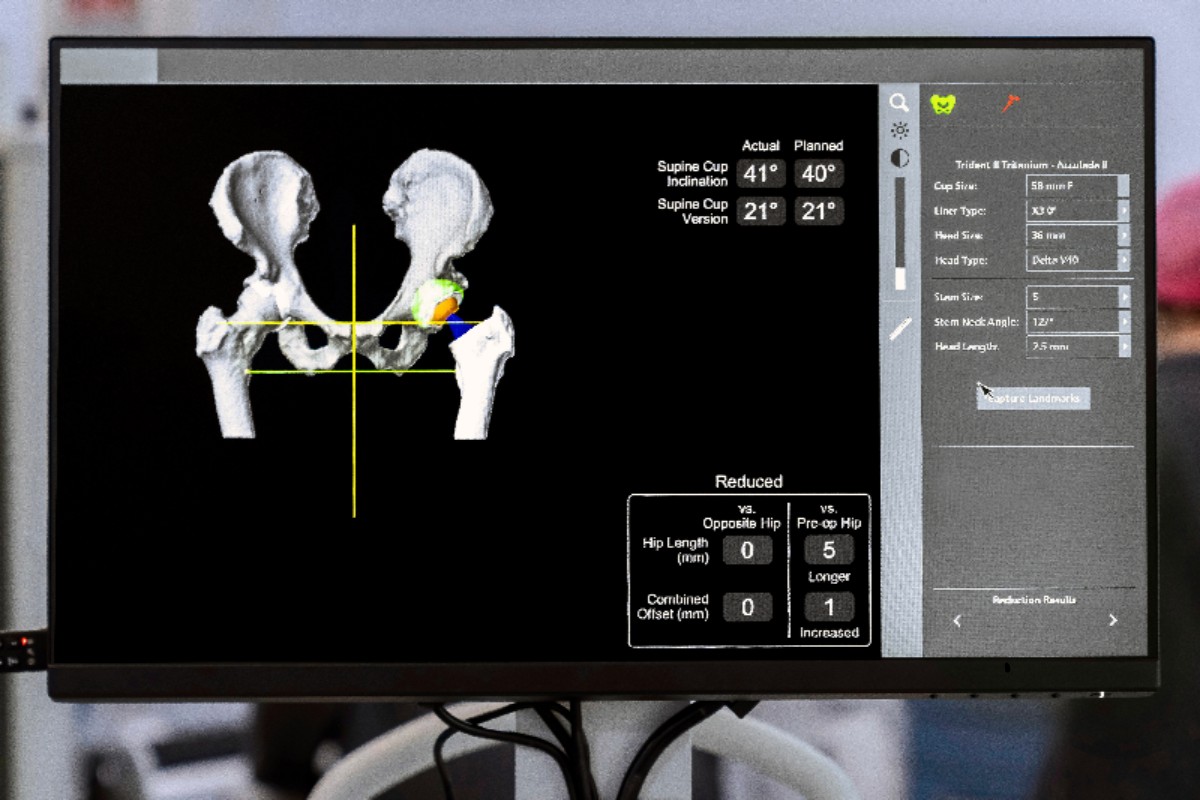This screenshot has width=1200, height=800.
Task: Click the Increased label under Combined Offset
Action: click(x=829, y=633)
